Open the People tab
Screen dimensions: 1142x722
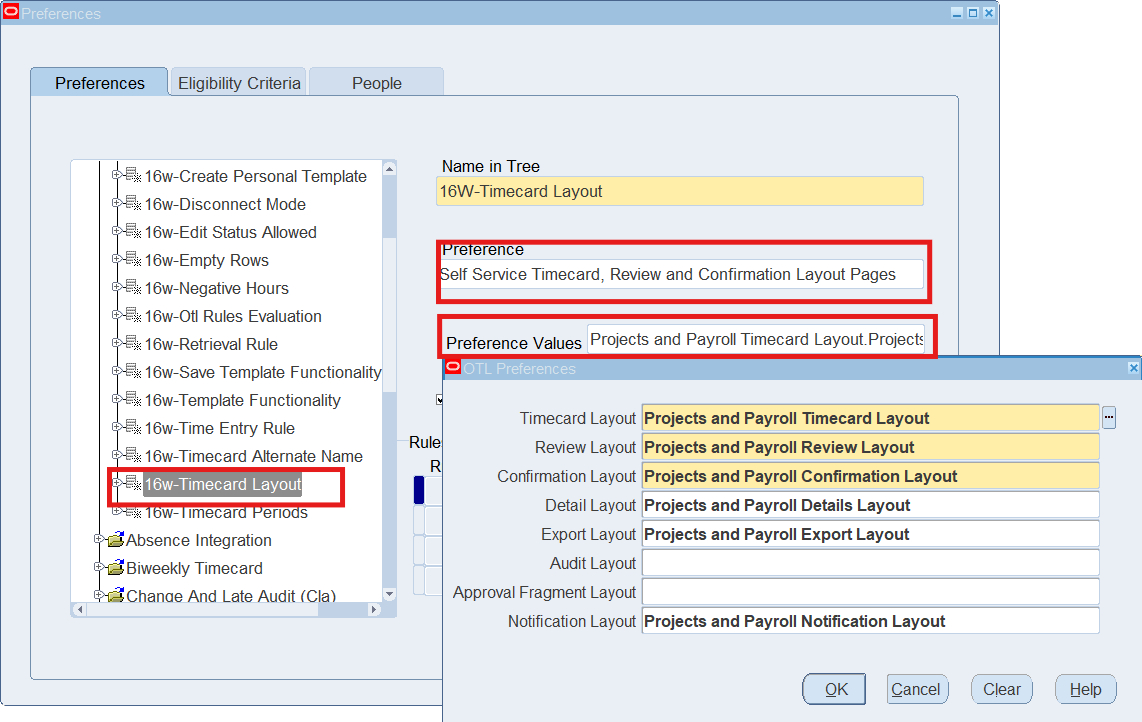pos(376,83)
